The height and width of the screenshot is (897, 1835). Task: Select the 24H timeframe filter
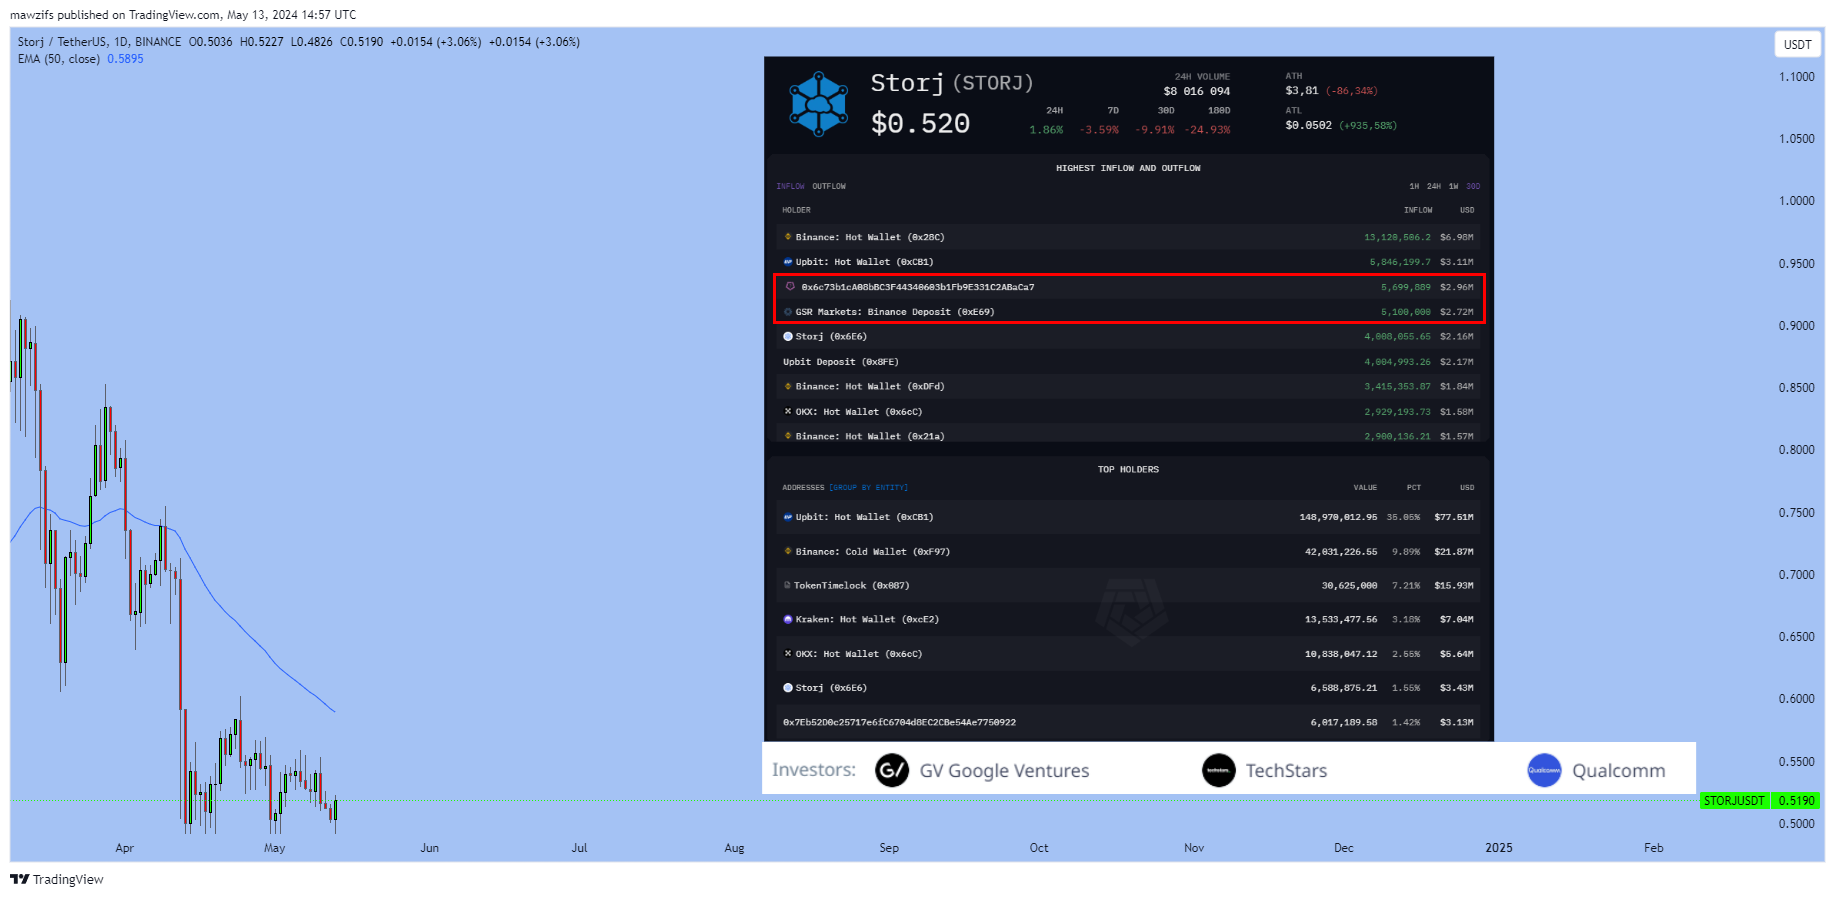tap(1434, 186)
